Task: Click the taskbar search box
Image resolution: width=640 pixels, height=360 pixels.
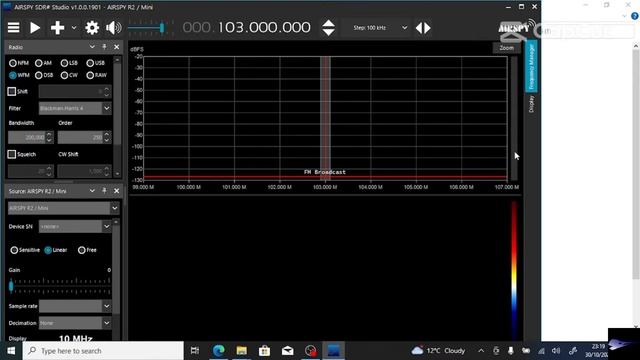Action: 103,351
